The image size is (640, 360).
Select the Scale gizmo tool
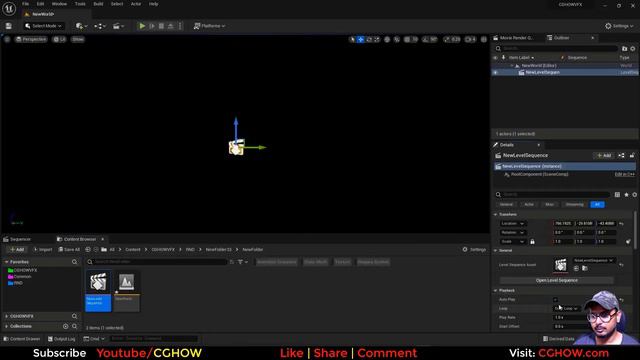point(377,40)
